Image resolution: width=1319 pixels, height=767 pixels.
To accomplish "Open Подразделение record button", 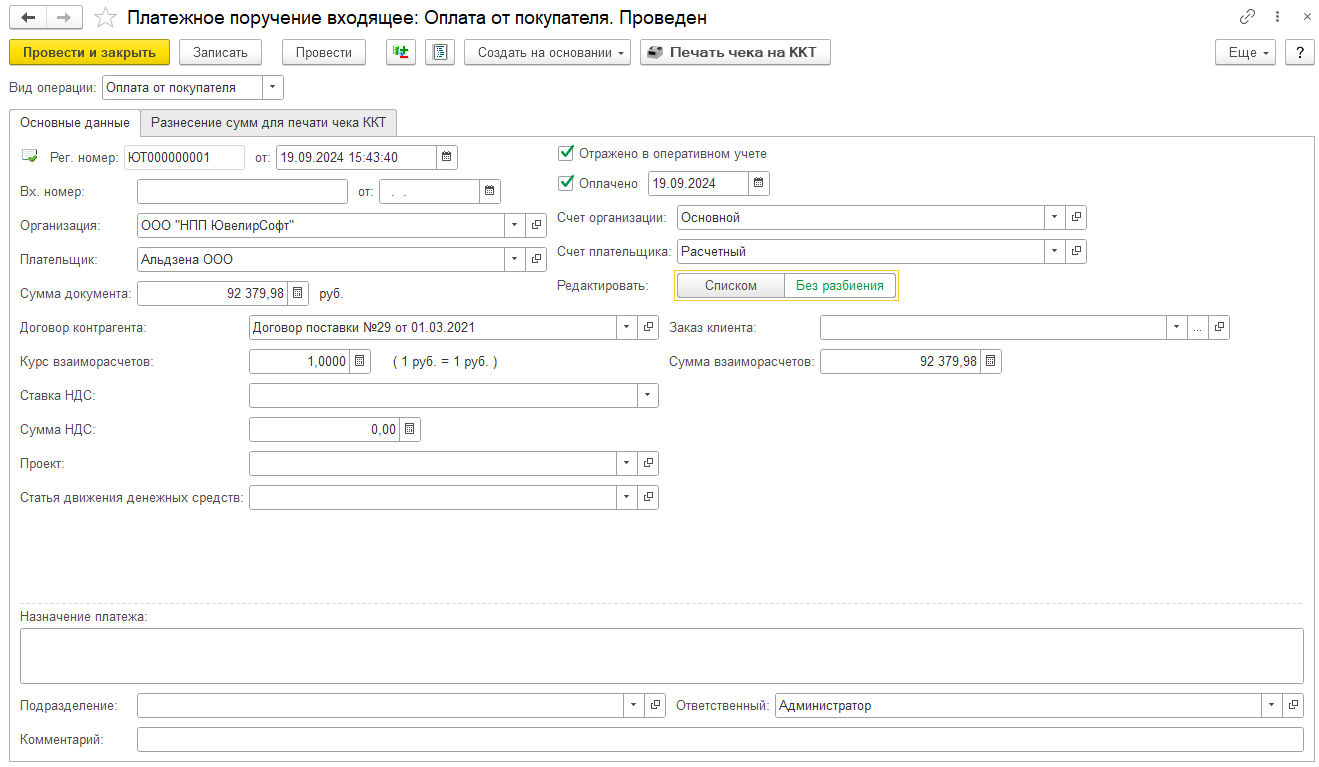I will [655, 705].
